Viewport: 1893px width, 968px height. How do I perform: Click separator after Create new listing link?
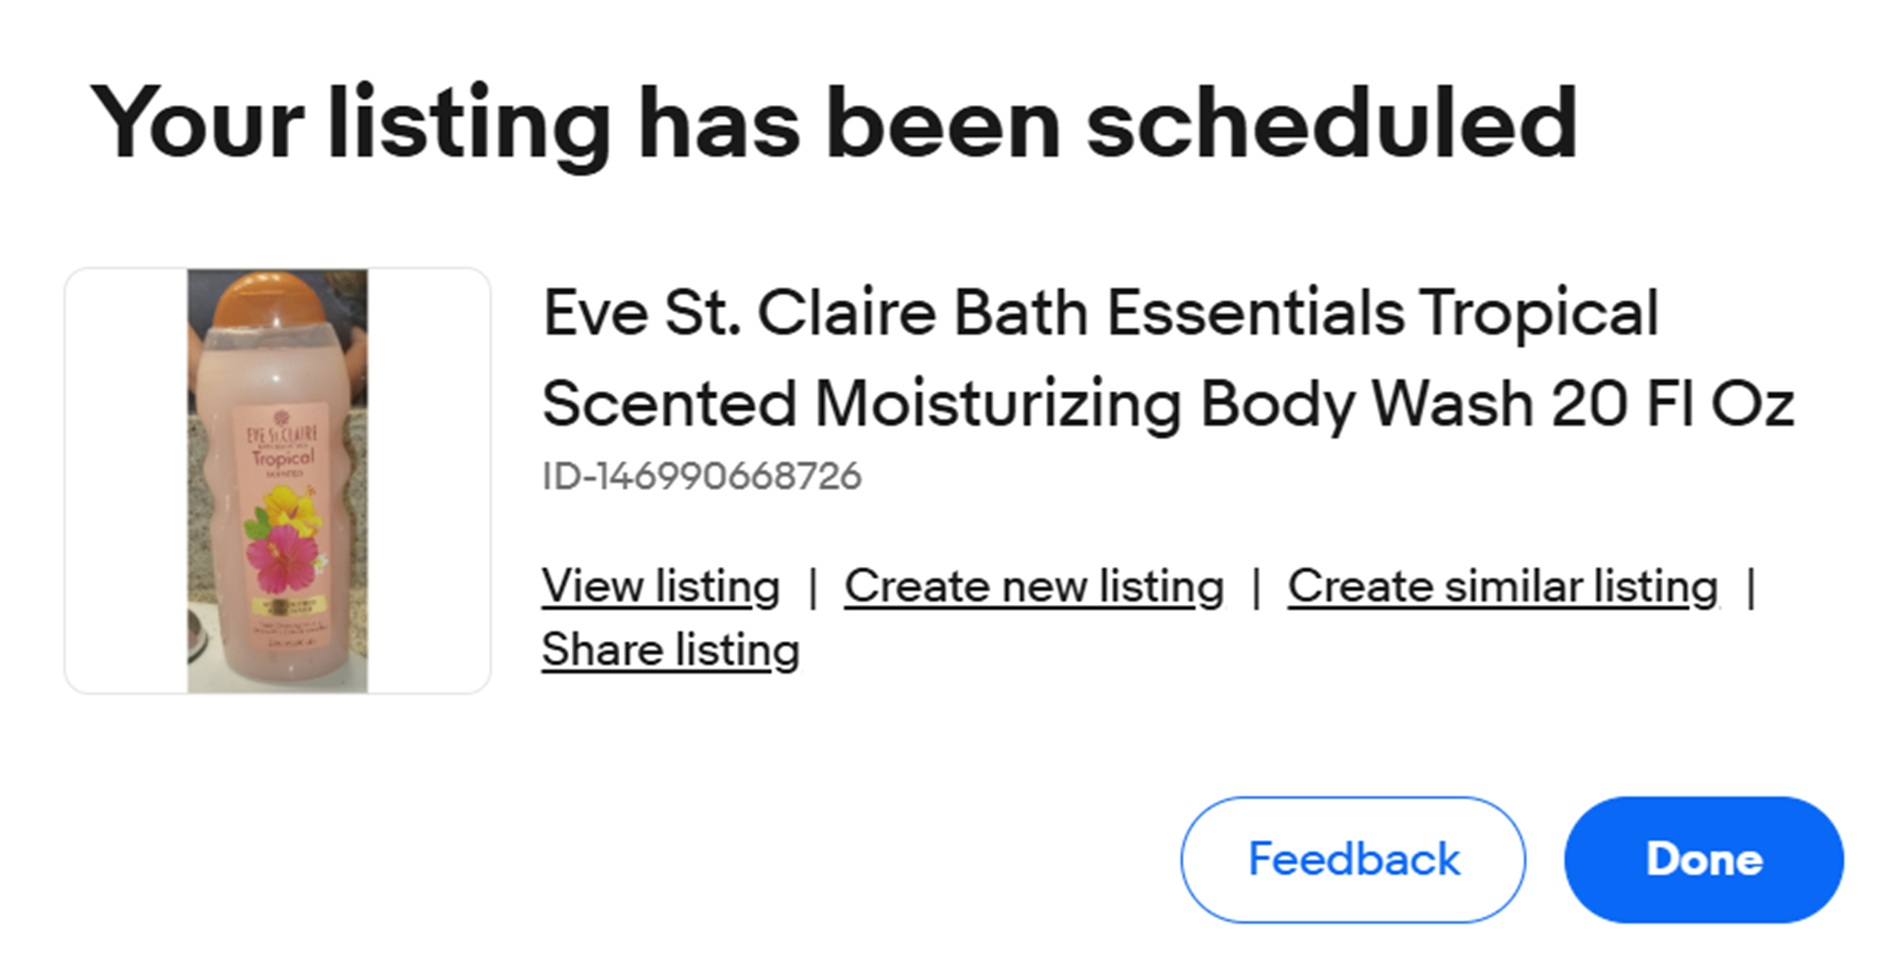pyautogui.click(x=1256, y=587)
